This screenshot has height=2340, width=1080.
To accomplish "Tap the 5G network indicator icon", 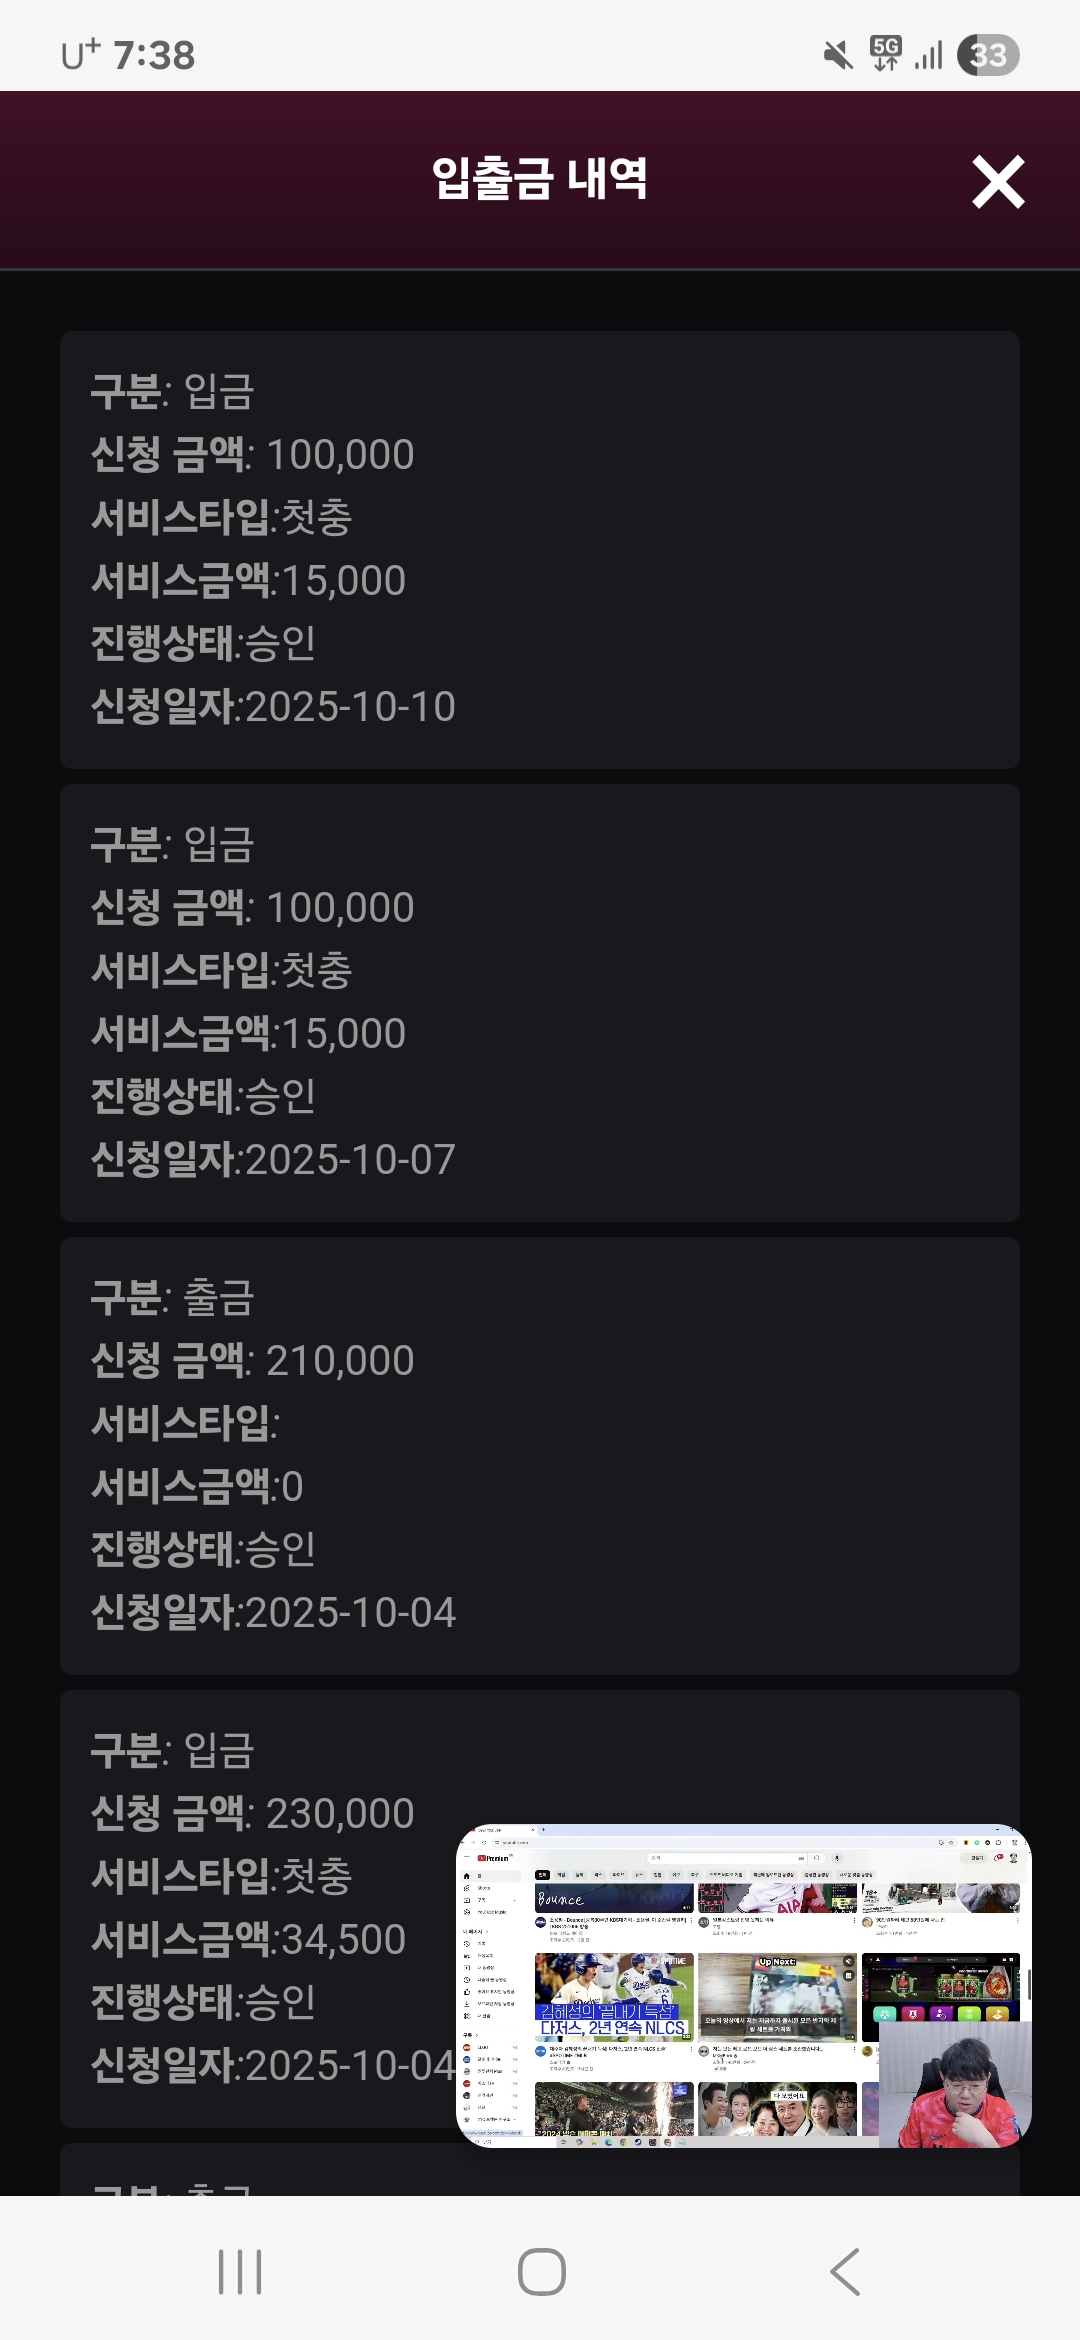I will click(x=885, y=54).
